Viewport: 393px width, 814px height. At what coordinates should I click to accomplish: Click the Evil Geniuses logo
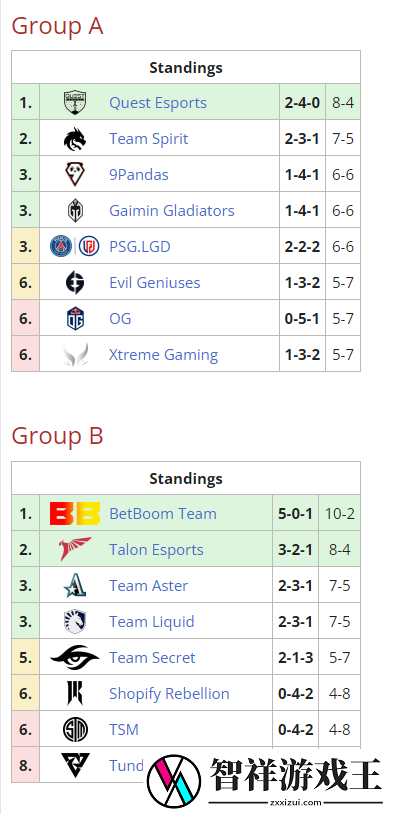click(75, 282)
